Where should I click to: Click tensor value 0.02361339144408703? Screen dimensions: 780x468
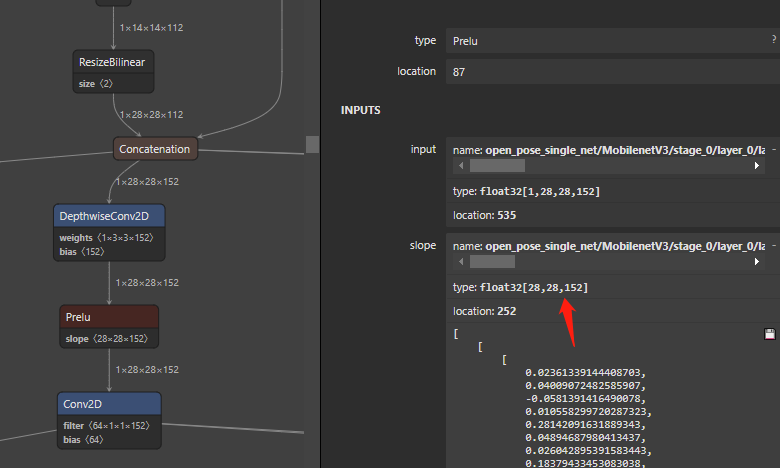[x=585, y=373]
